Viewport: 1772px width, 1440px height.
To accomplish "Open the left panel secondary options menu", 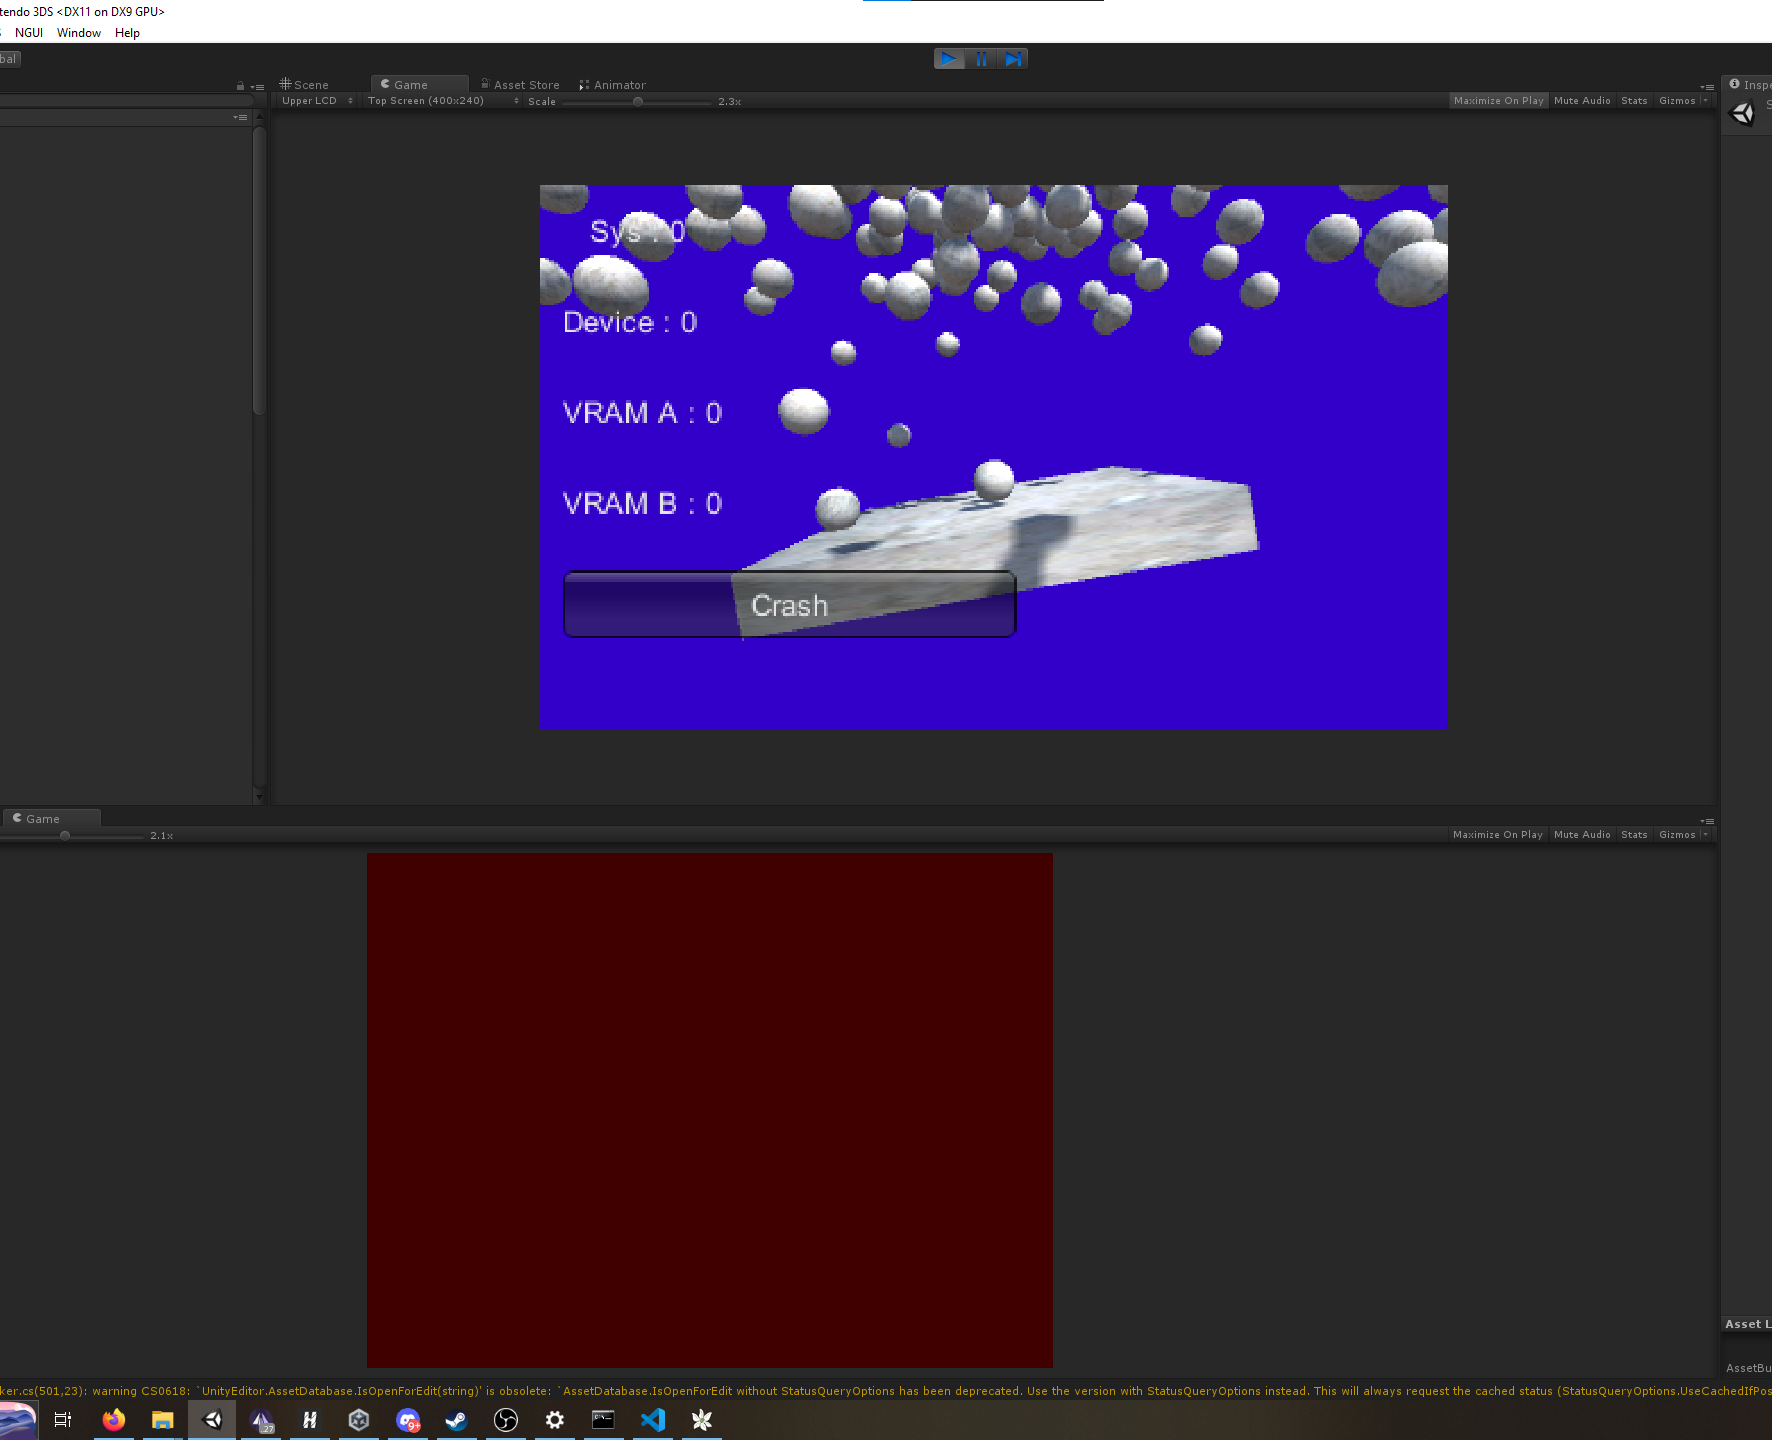I will tap(240, 117).
